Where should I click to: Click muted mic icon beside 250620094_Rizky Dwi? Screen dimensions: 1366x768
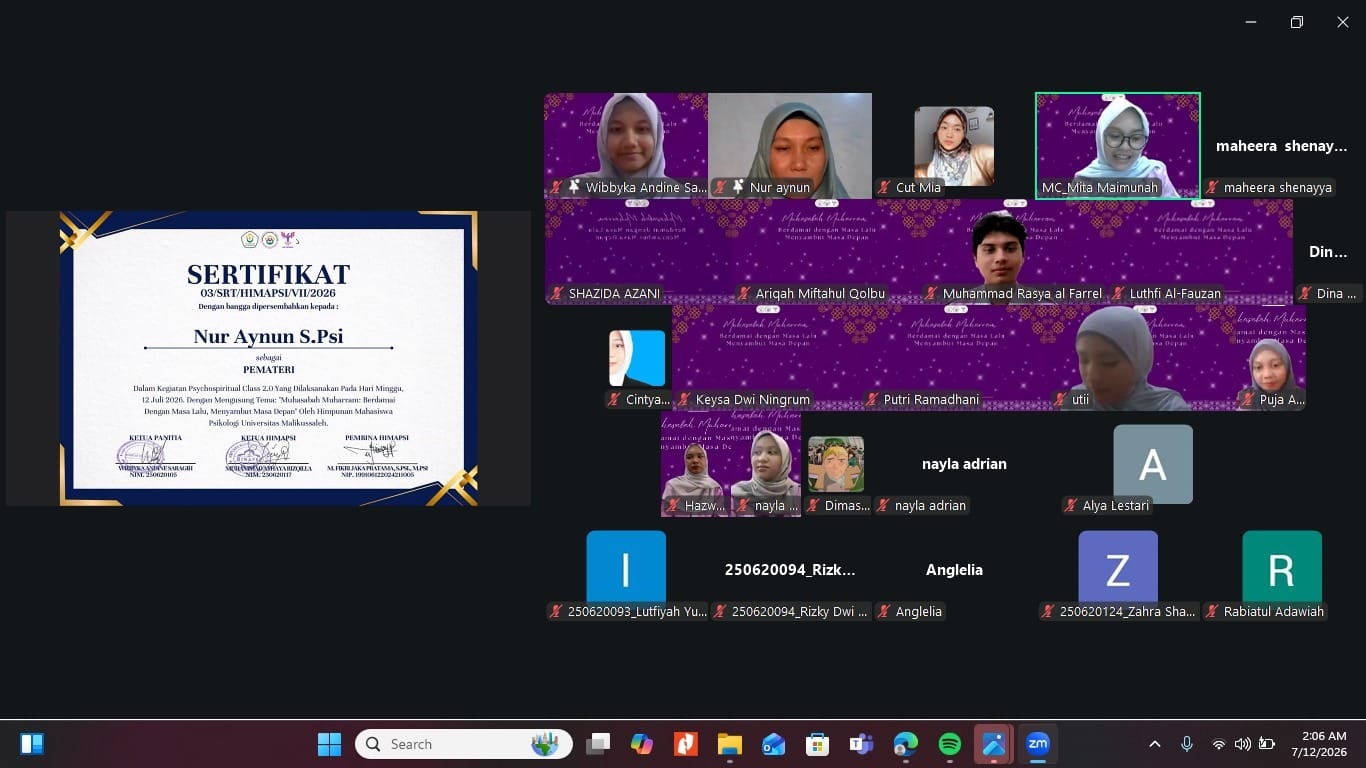coord(720,611)
